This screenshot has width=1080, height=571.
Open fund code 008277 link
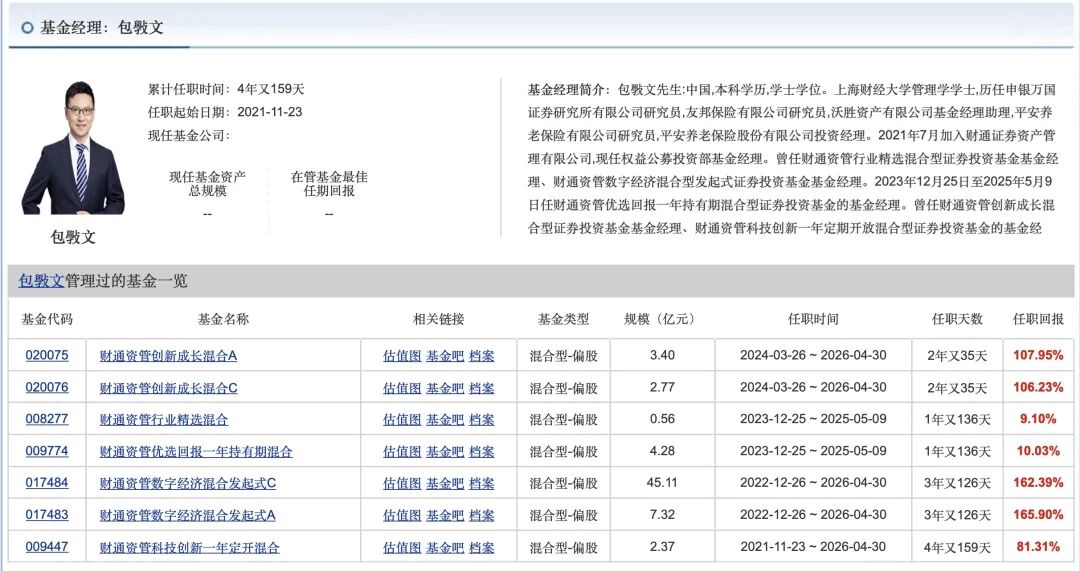tap(47, 419)
